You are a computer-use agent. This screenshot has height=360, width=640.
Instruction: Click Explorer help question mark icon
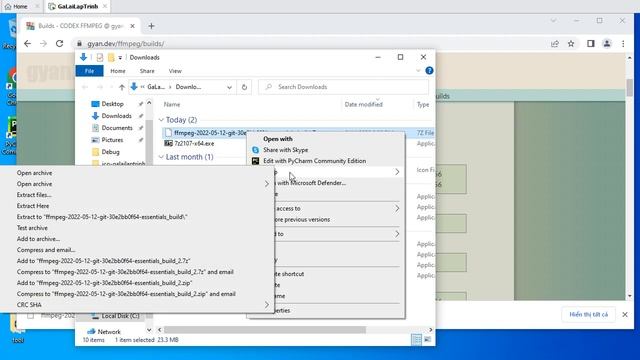point(429,71)
